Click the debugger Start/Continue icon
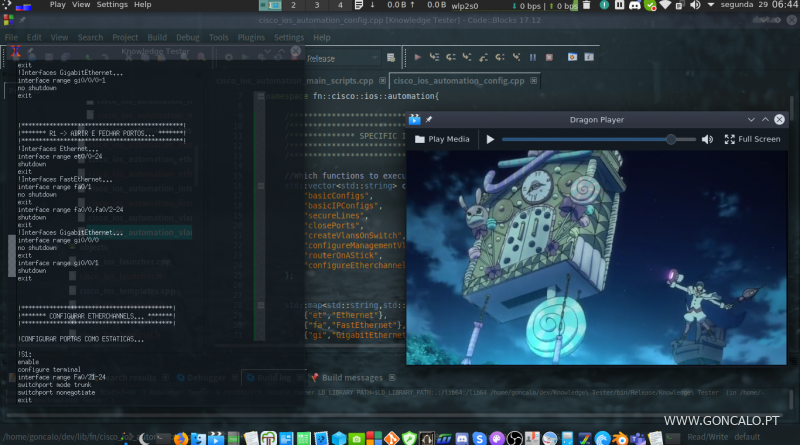Screen dimensions: 800x445 (x=418, y=58)
